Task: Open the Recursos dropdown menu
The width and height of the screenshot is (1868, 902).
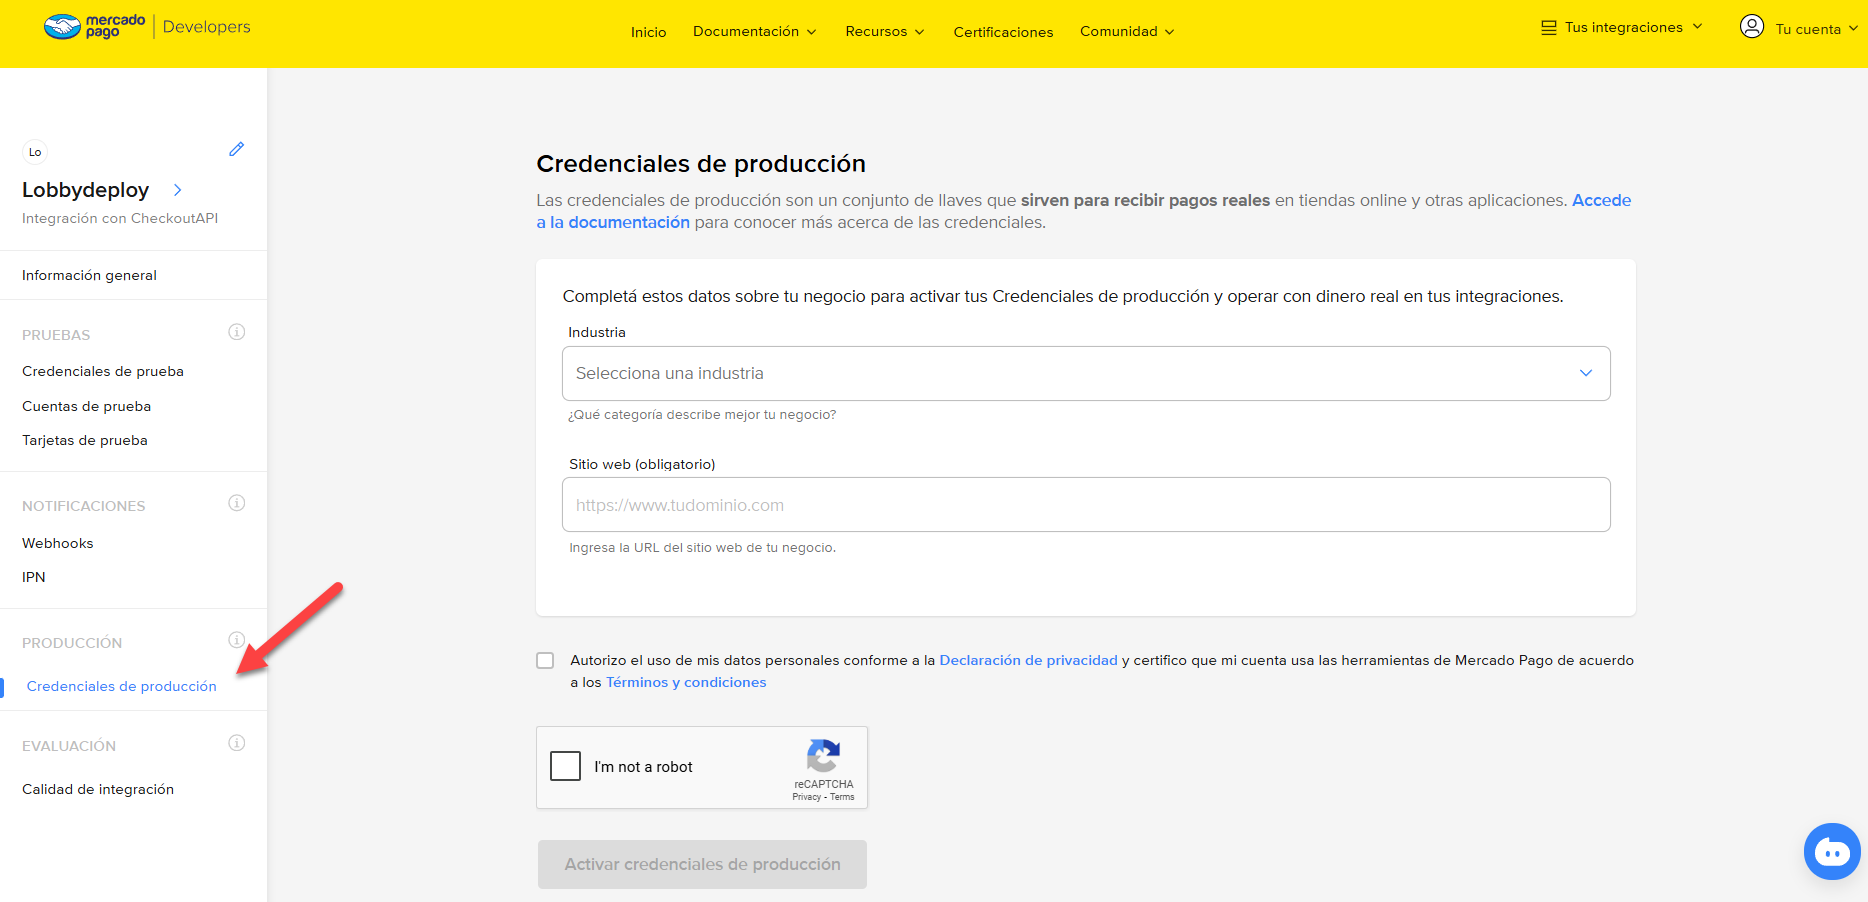Action: 884,32
